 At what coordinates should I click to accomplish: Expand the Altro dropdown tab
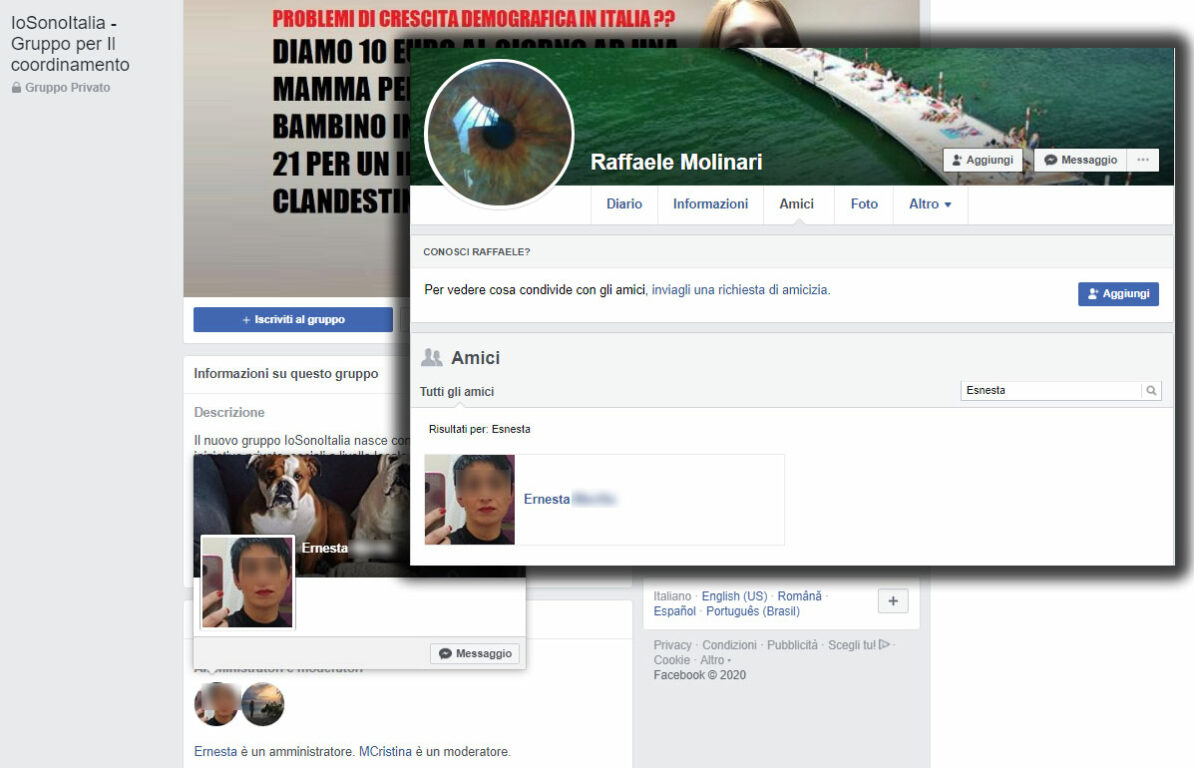coord(930,204)
